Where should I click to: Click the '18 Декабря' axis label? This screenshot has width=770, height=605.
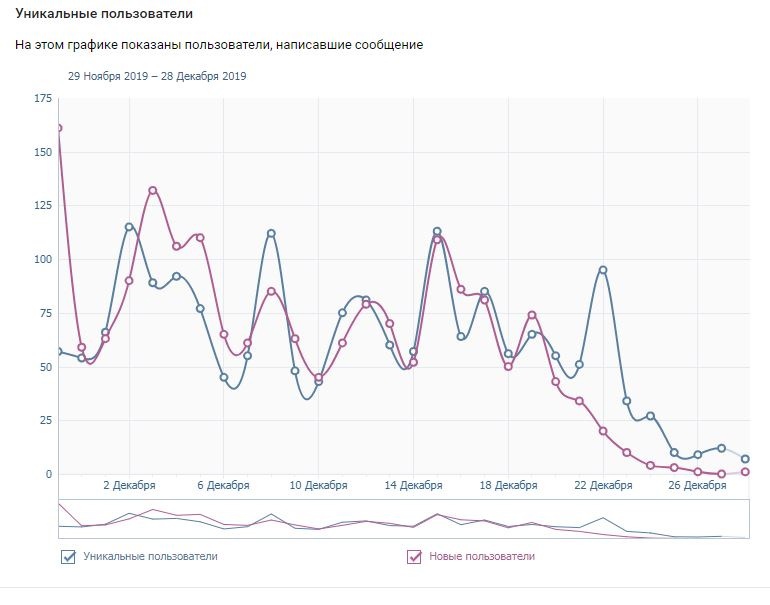[508, 486]
